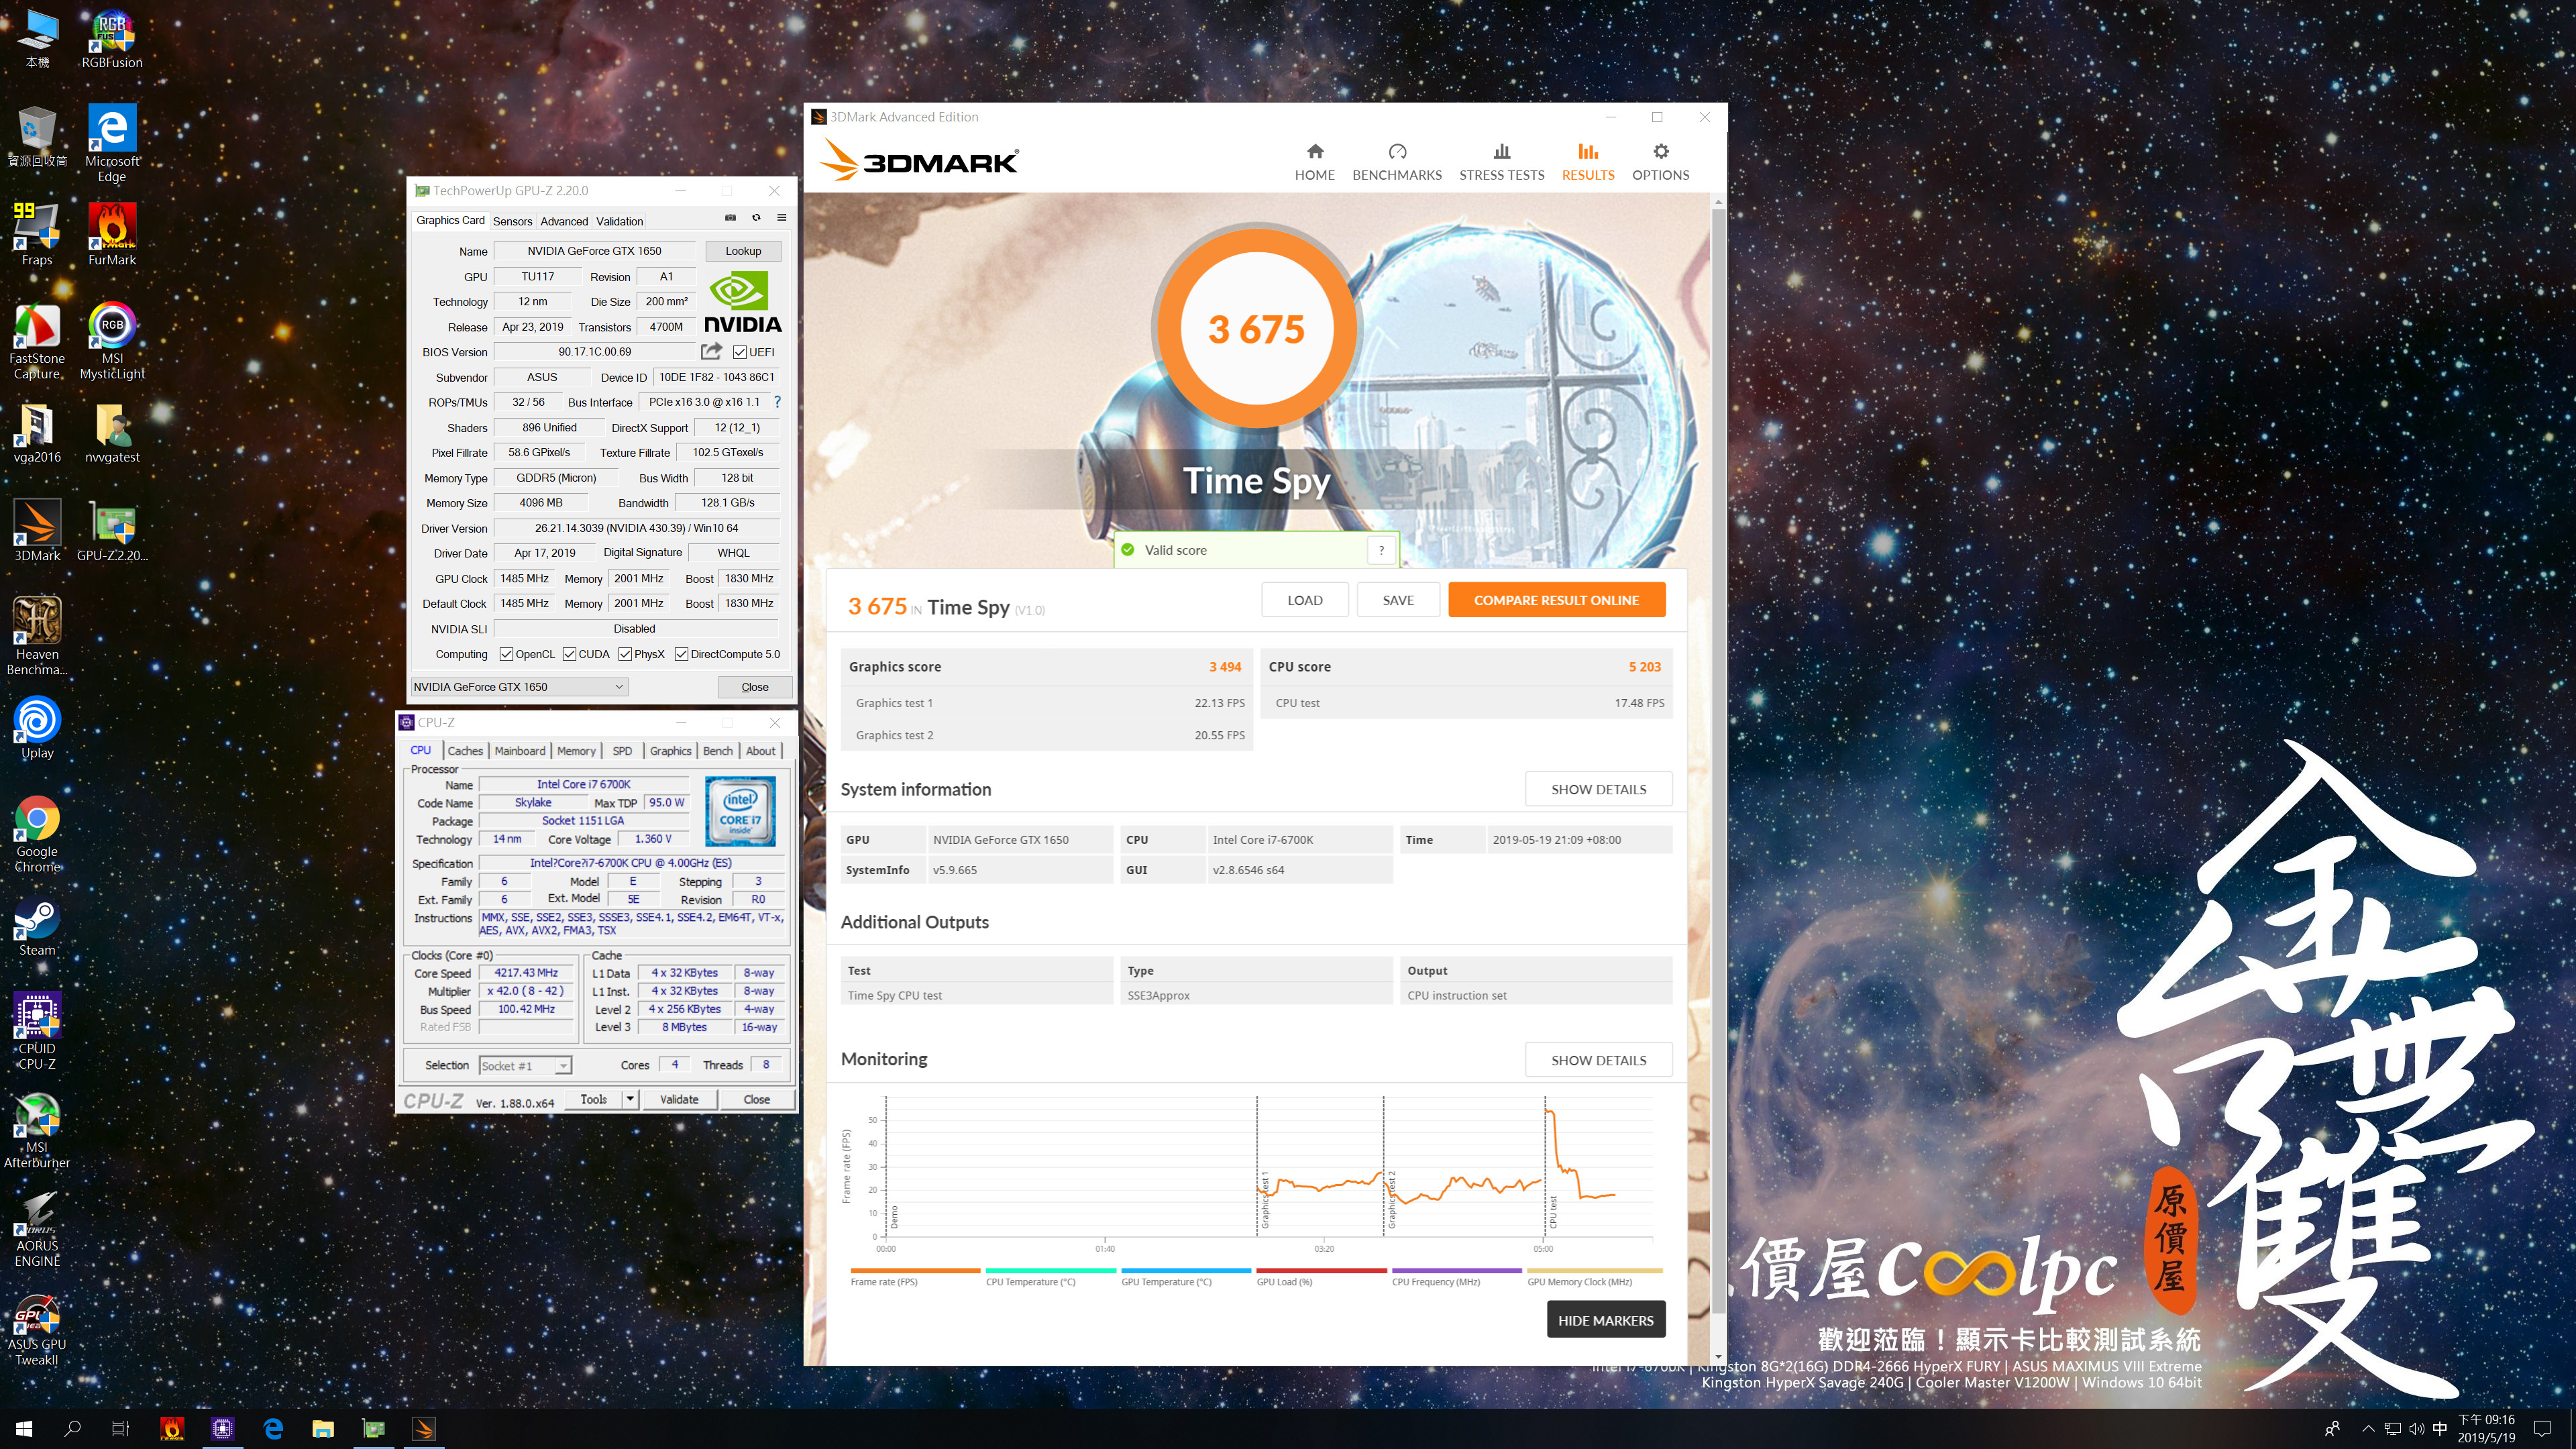
Task: Click the GPU-Z BIOS export share icon
Action: tap(711, 351)
